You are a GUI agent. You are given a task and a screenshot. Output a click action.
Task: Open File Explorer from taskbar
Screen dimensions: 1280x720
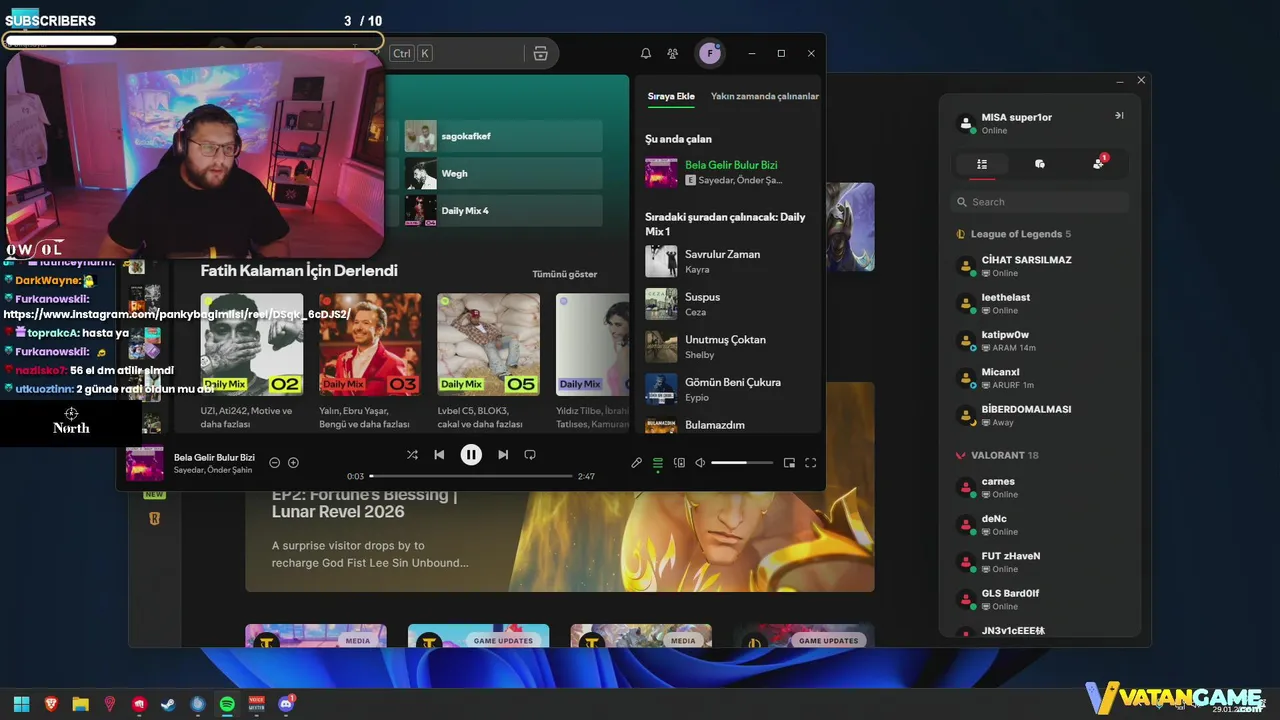[x=80, y=704]
